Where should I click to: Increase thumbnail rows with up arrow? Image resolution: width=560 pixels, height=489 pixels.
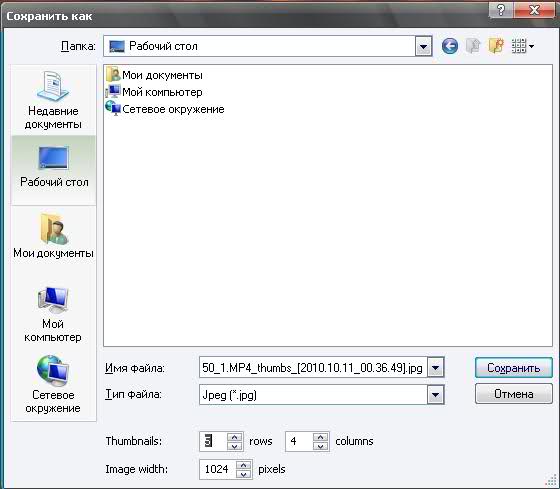coord(235,437)
